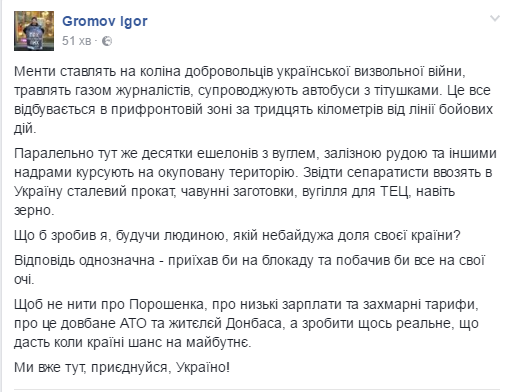Click the word Донбаса in the text

[255, 323]
